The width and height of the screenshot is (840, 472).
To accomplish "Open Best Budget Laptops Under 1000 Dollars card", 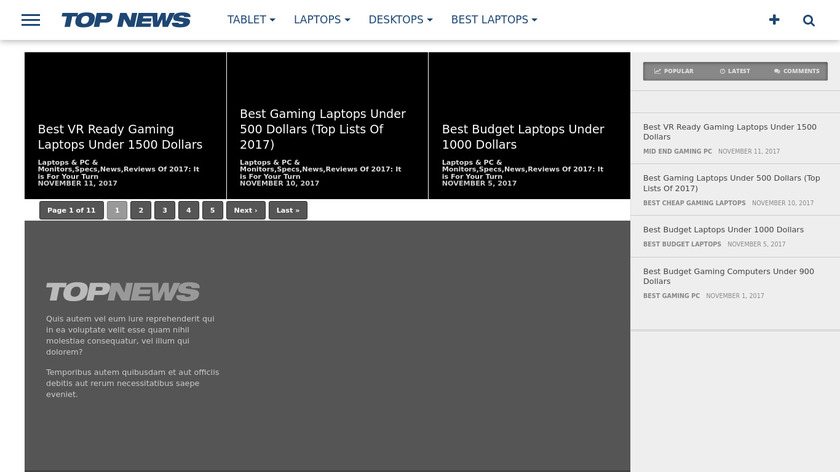I will (x=523, y=137).
